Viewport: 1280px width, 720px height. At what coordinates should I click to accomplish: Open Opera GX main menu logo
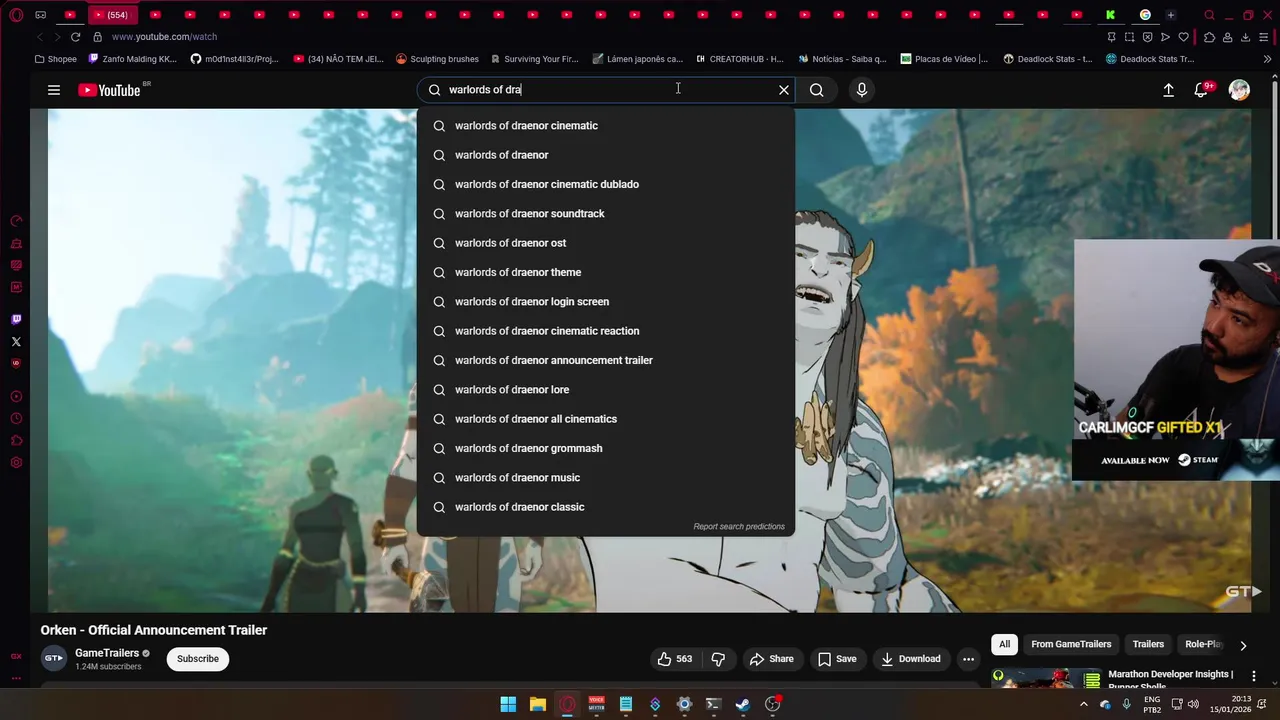pyautogui.click(x=16, y=15)
